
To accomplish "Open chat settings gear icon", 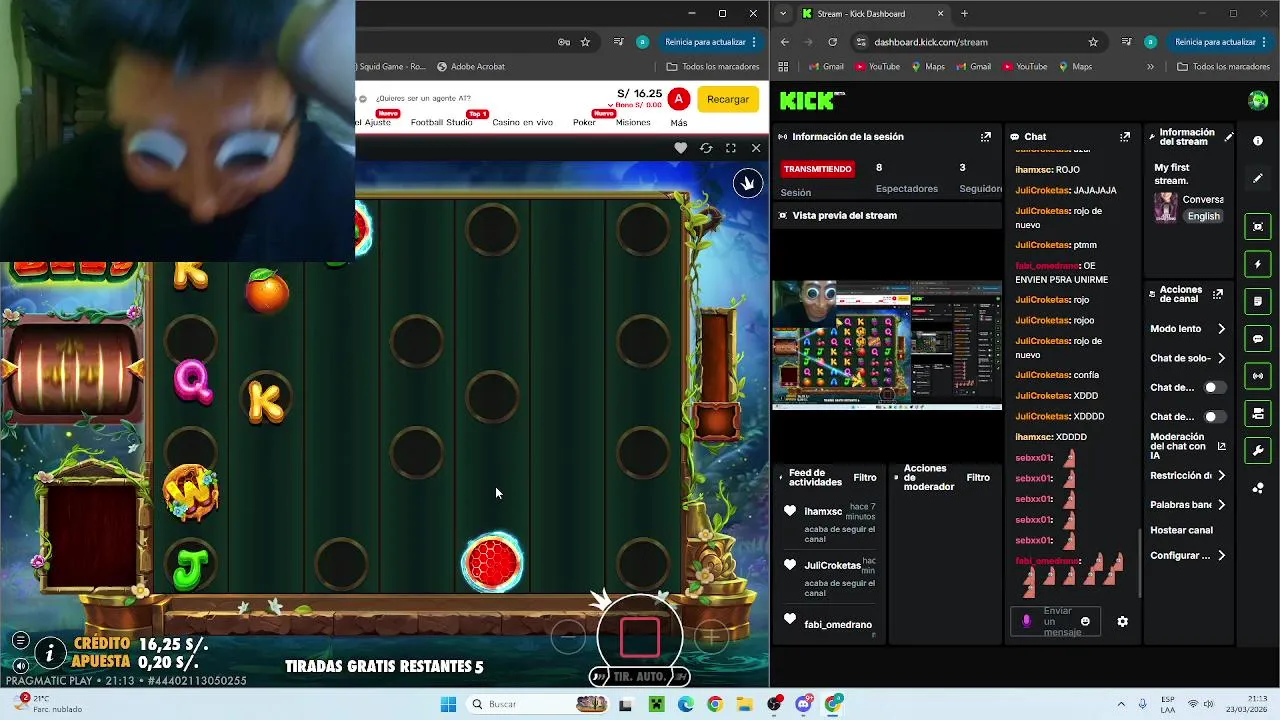I will click(1122, 621).
